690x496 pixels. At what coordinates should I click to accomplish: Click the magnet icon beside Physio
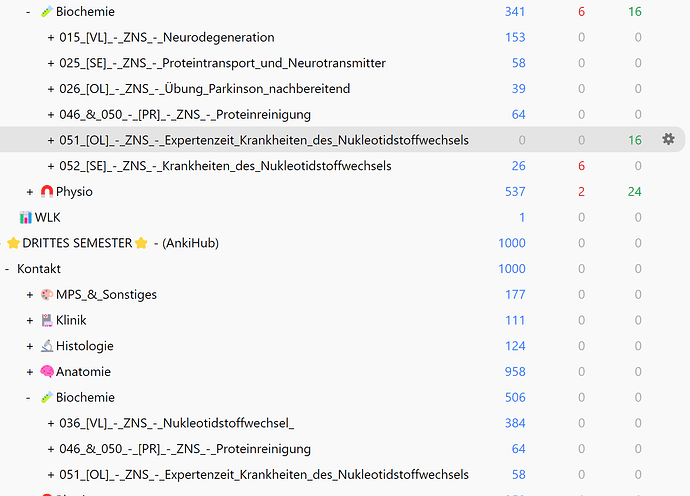pos(47,192)
